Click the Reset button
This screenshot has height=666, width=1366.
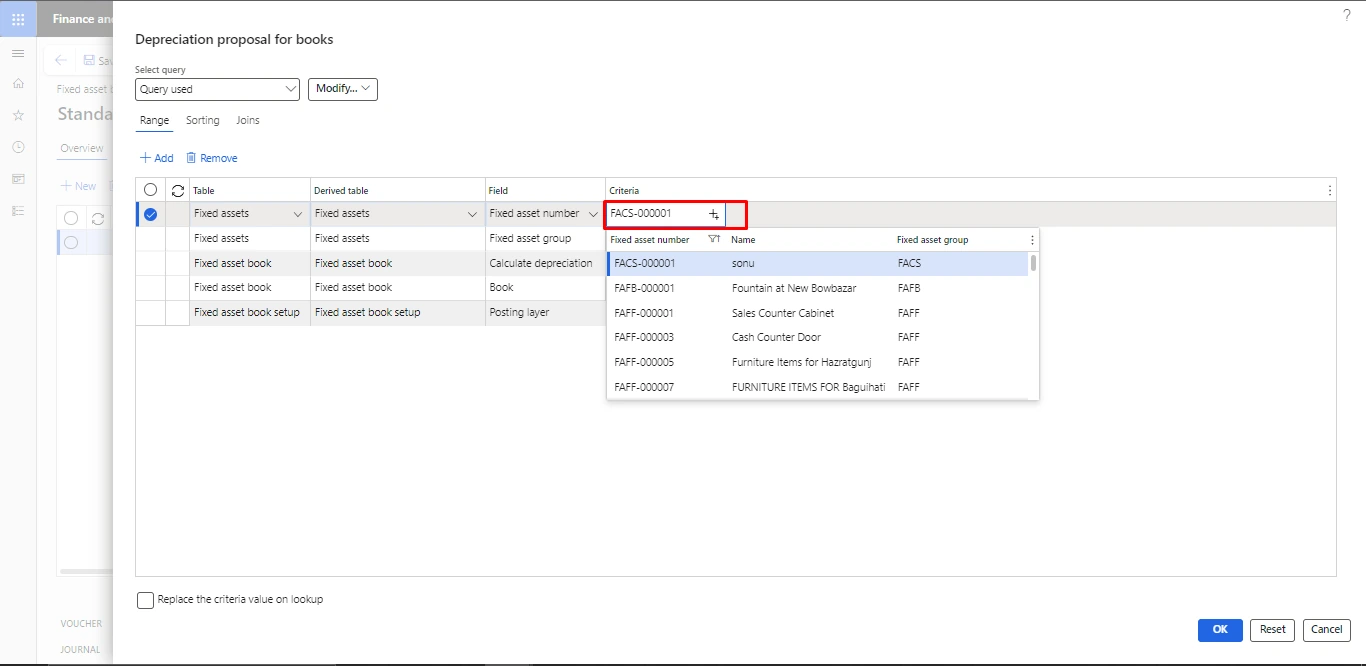coord(1272,630)
